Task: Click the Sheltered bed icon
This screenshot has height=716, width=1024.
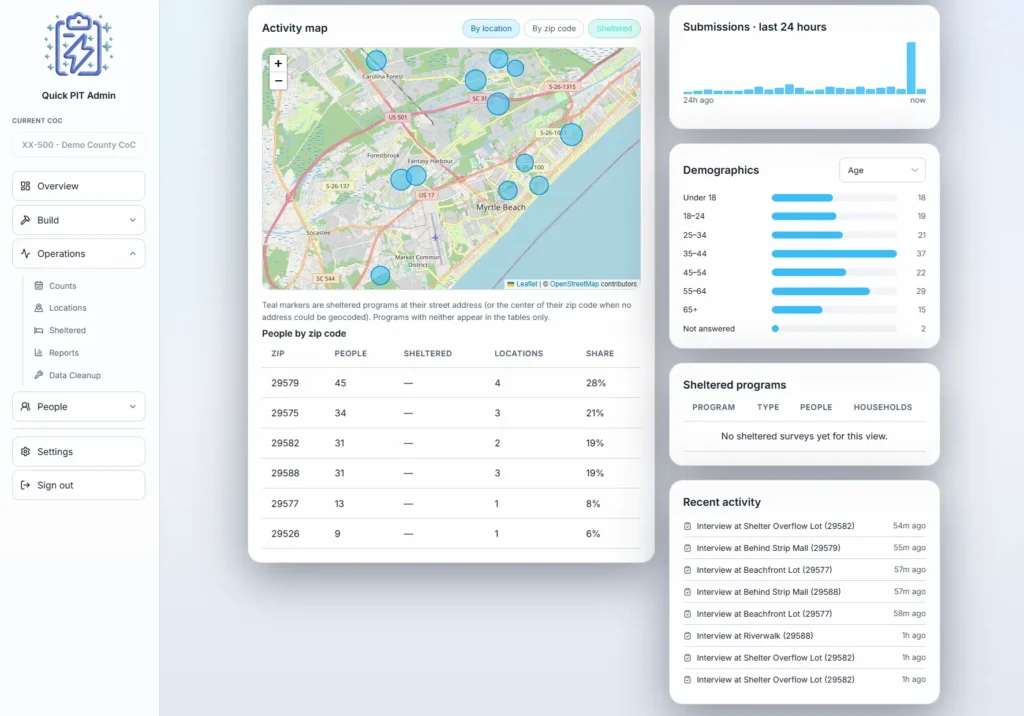Action: (x=39, y=331)
